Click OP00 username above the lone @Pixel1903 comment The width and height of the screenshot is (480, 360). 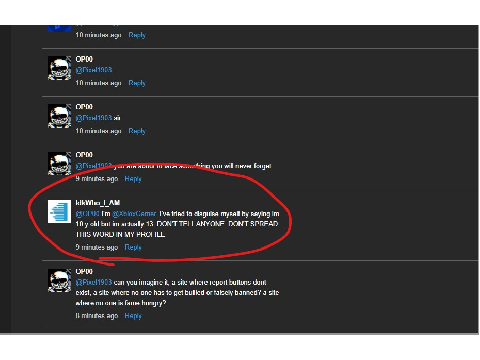(84, 59)
